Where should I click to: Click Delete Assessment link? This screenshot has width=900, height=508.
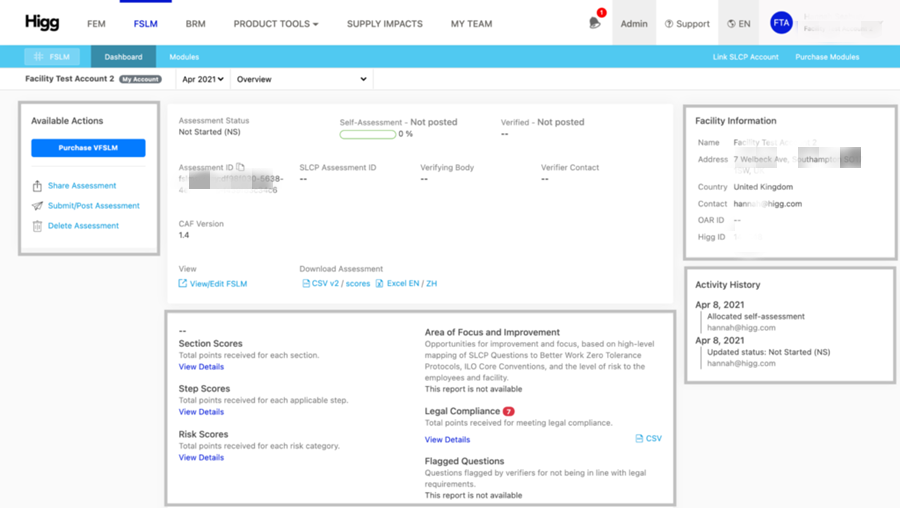pyautogui.click(x=83, y=226)
